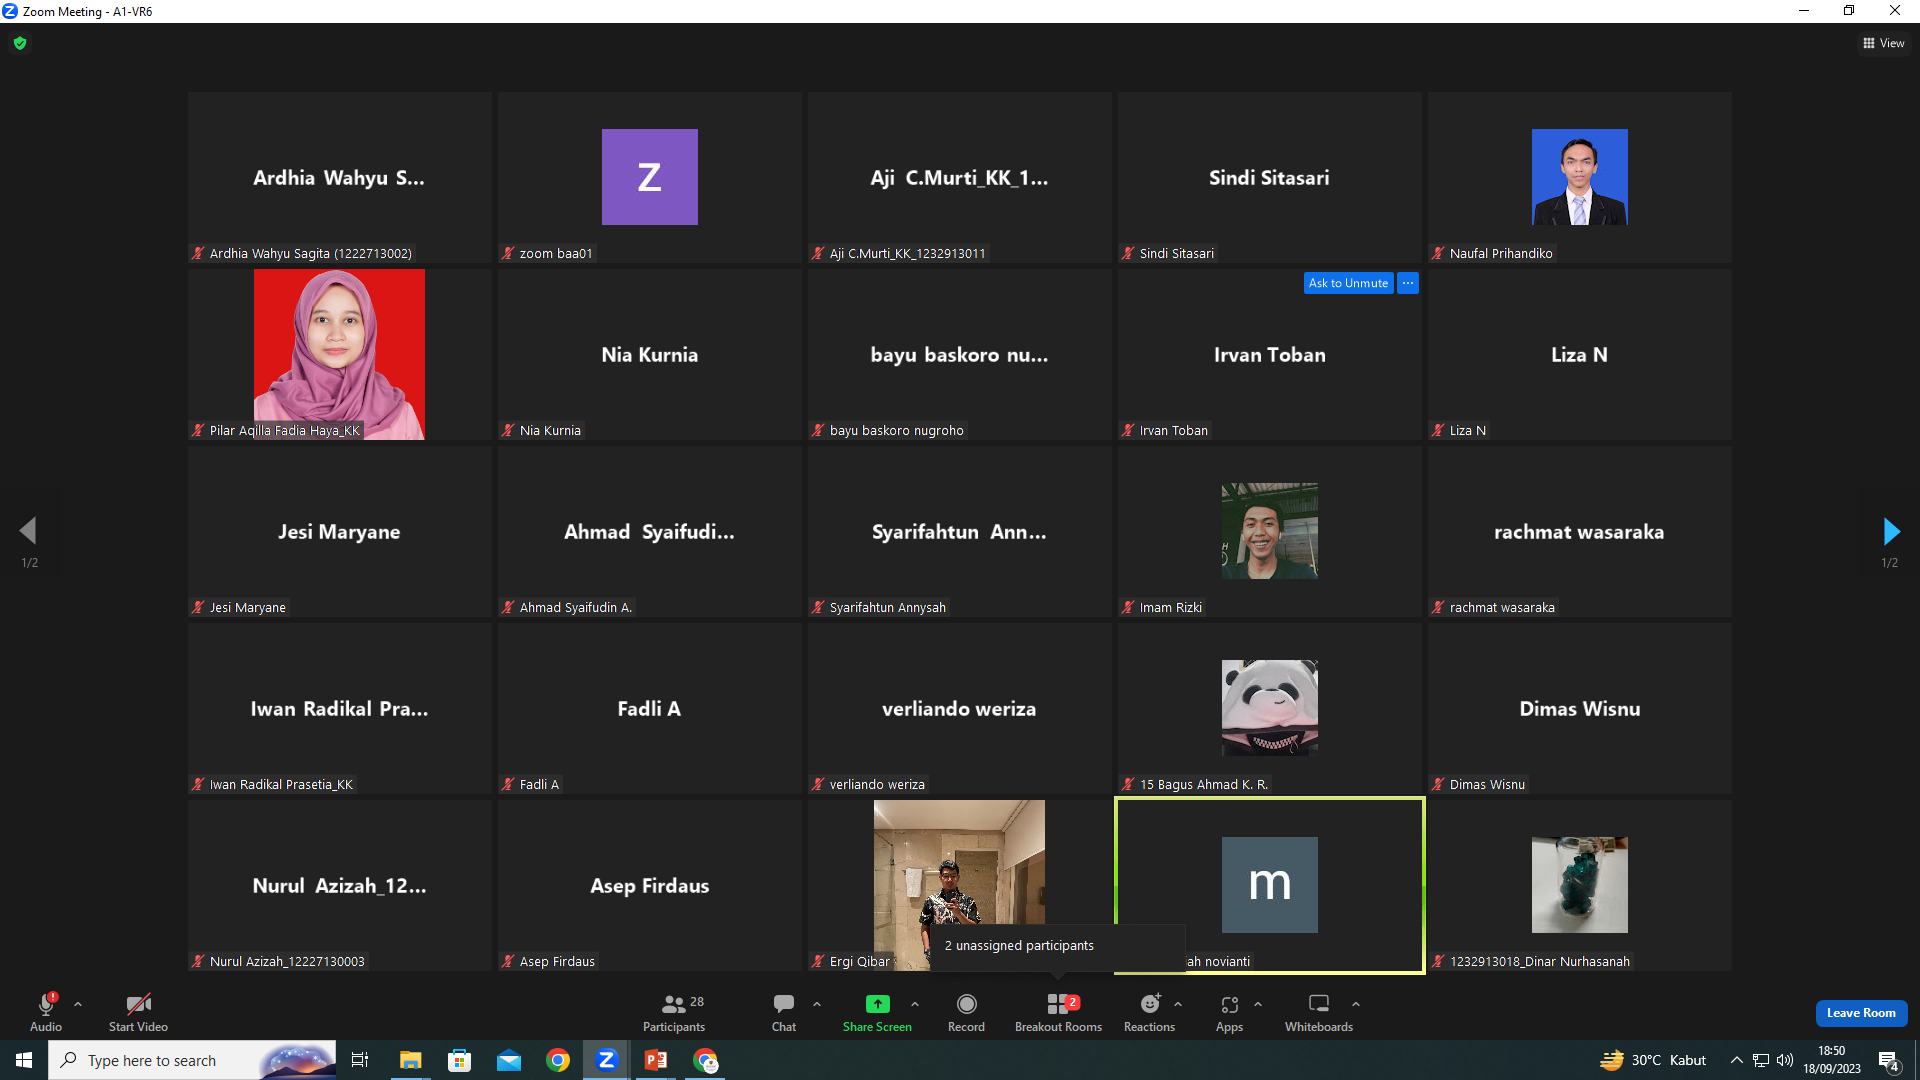
Task: Open the volume control in system tray
Action: [1785, 1060]
